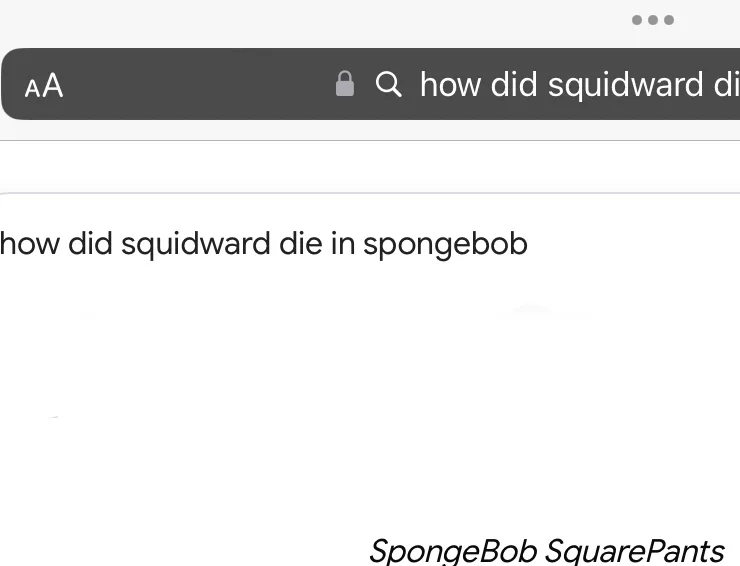Image resolution: width=740 pixels, height=566 pixels.
Task: Open the AA page format menu
Action: (44, 86)
